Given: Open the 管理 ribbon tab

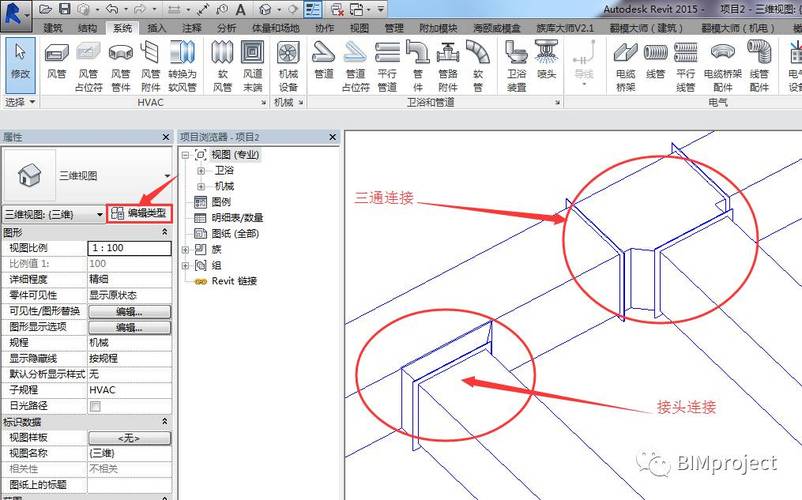Looking at the screenshot, I should coord(394,28).
